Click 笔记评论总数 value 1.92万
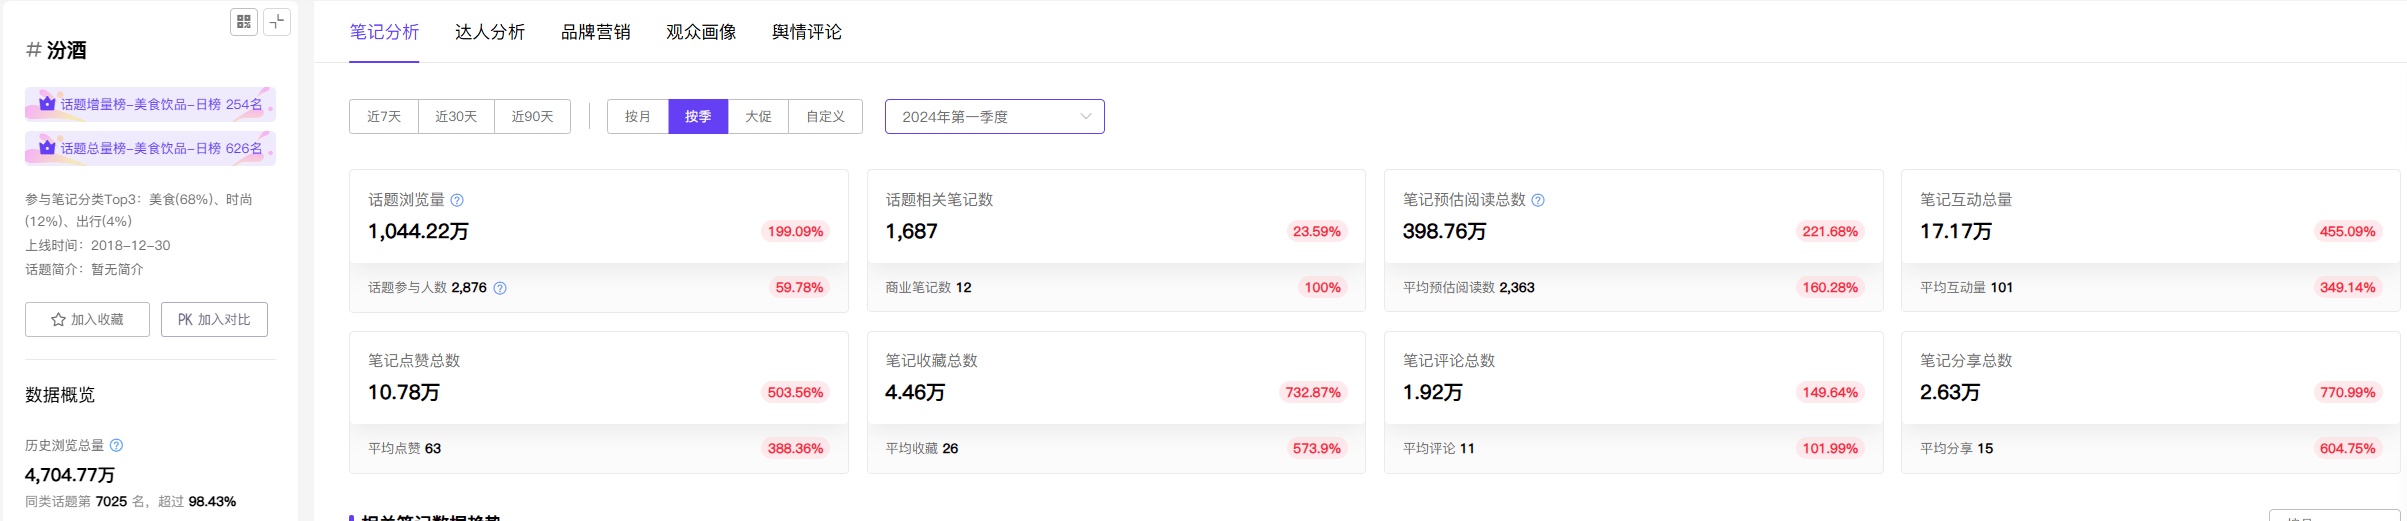The height and width of the screenshot is (521, 2407). 1432,393
